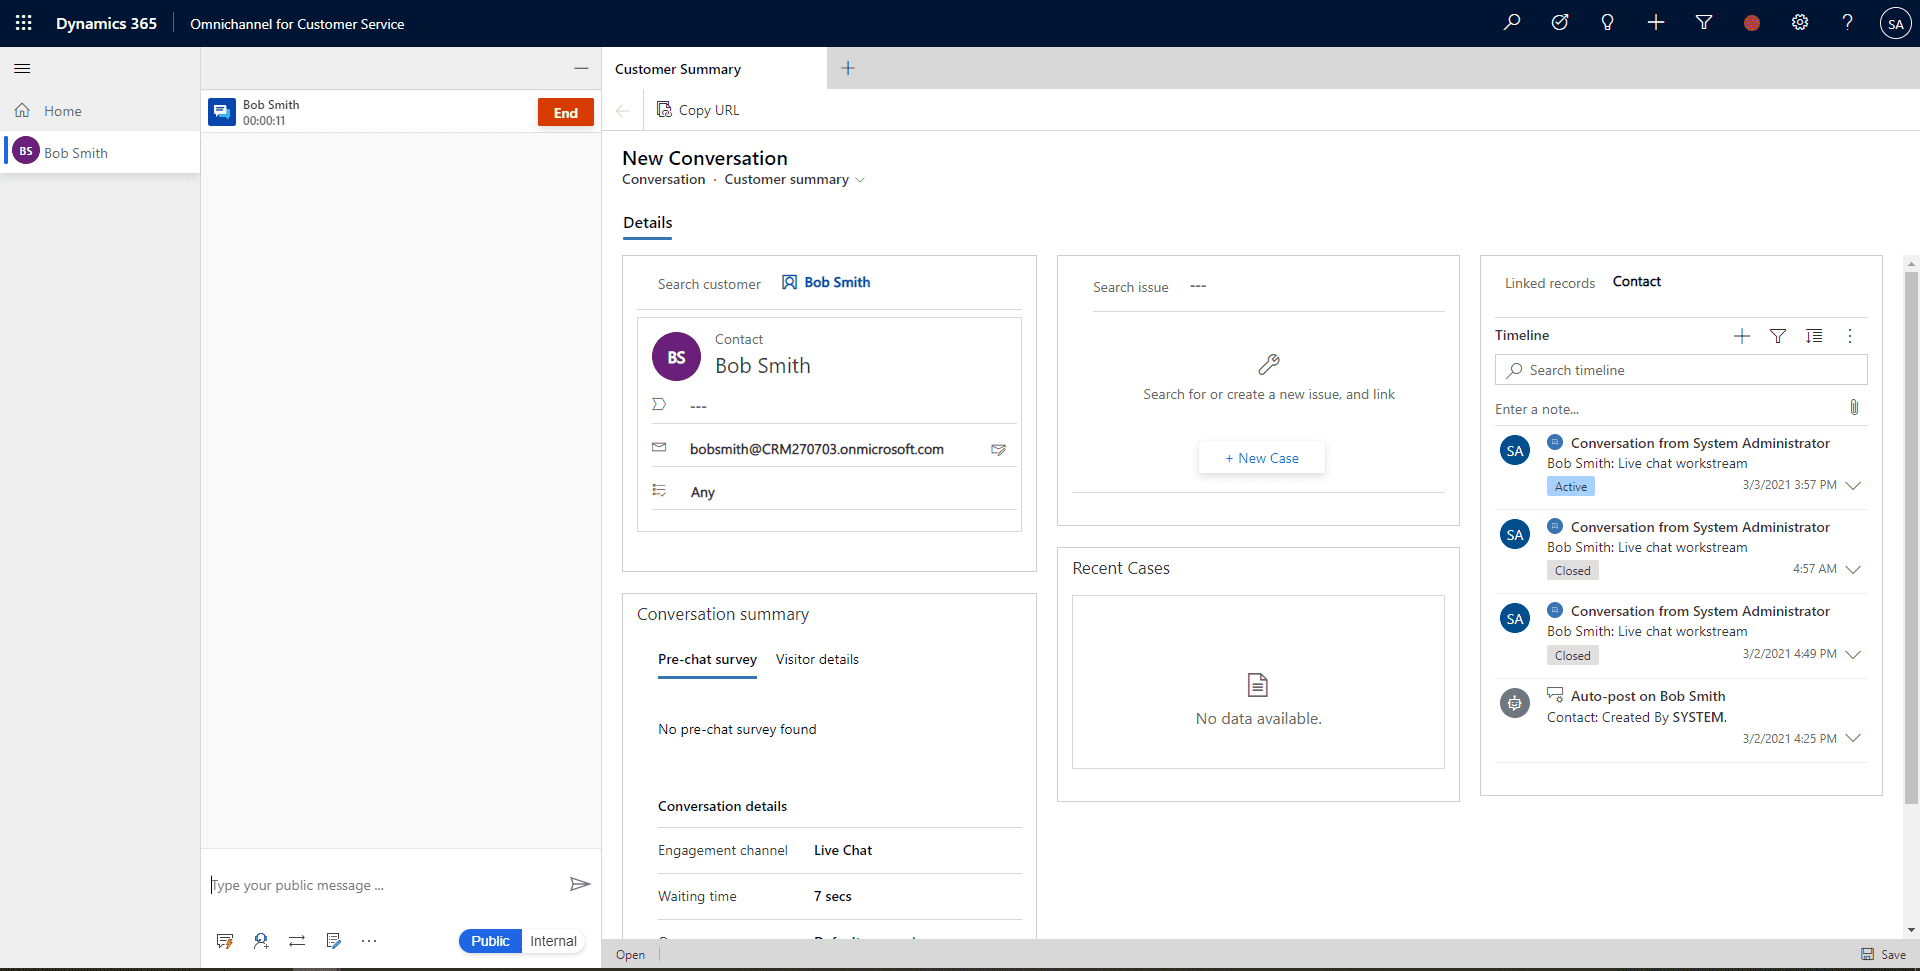This screenshot has width=1920, height=971.
Task: Open the ideas lightbulb in the top bar
Action: [x=1607, y=22]
